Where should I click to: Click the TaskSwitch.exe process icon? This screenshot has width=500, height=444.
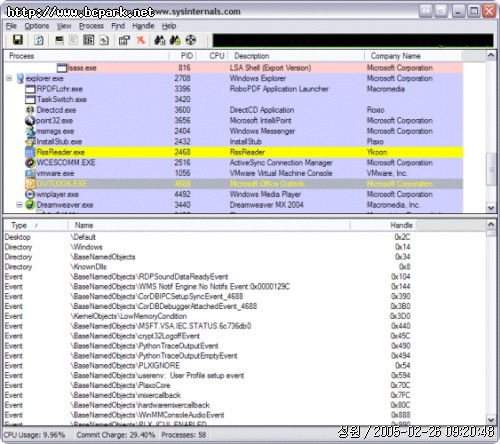[30, 99]
